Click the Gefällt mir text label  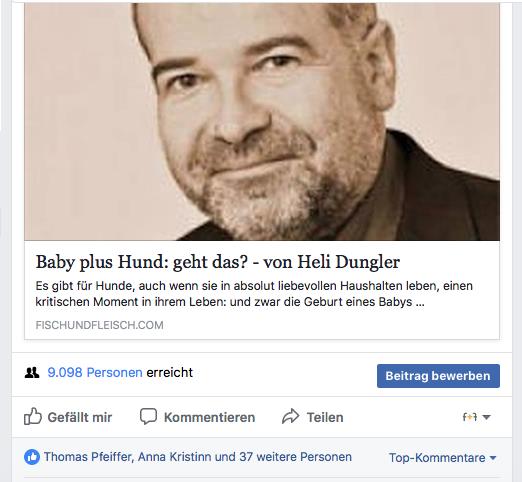pyautogui.click(x=80, y=417)
